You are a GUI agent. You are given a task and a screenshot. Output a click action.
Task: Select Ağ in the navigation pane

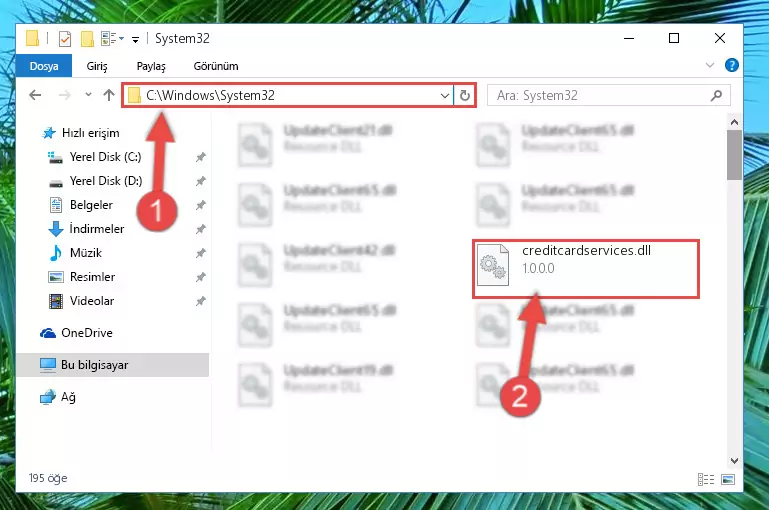58,397
